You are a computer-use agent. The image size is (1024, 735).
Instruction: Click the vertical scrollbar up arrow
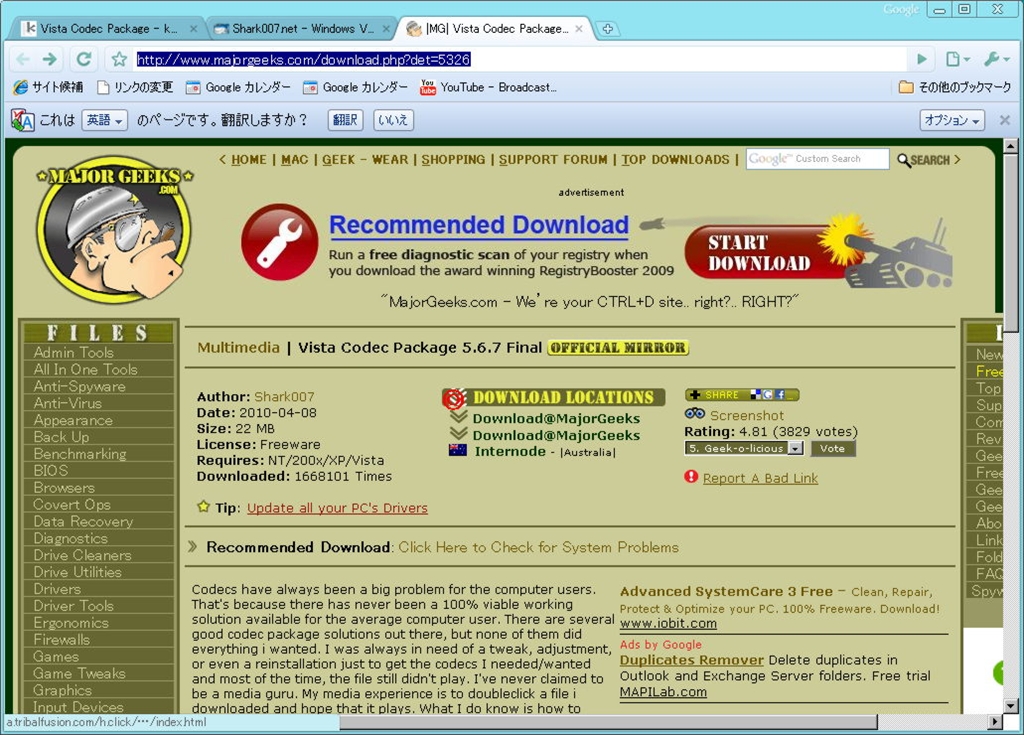[1010, 146]
